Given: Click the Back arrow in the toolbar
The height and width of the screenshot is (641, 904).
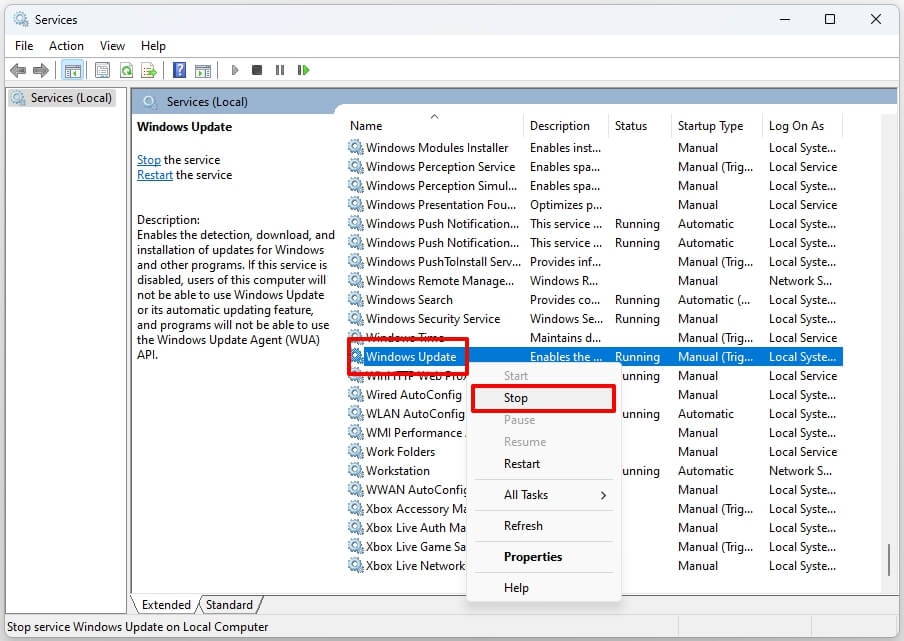Looking at the screenshot, I should [x=18, y=70].
